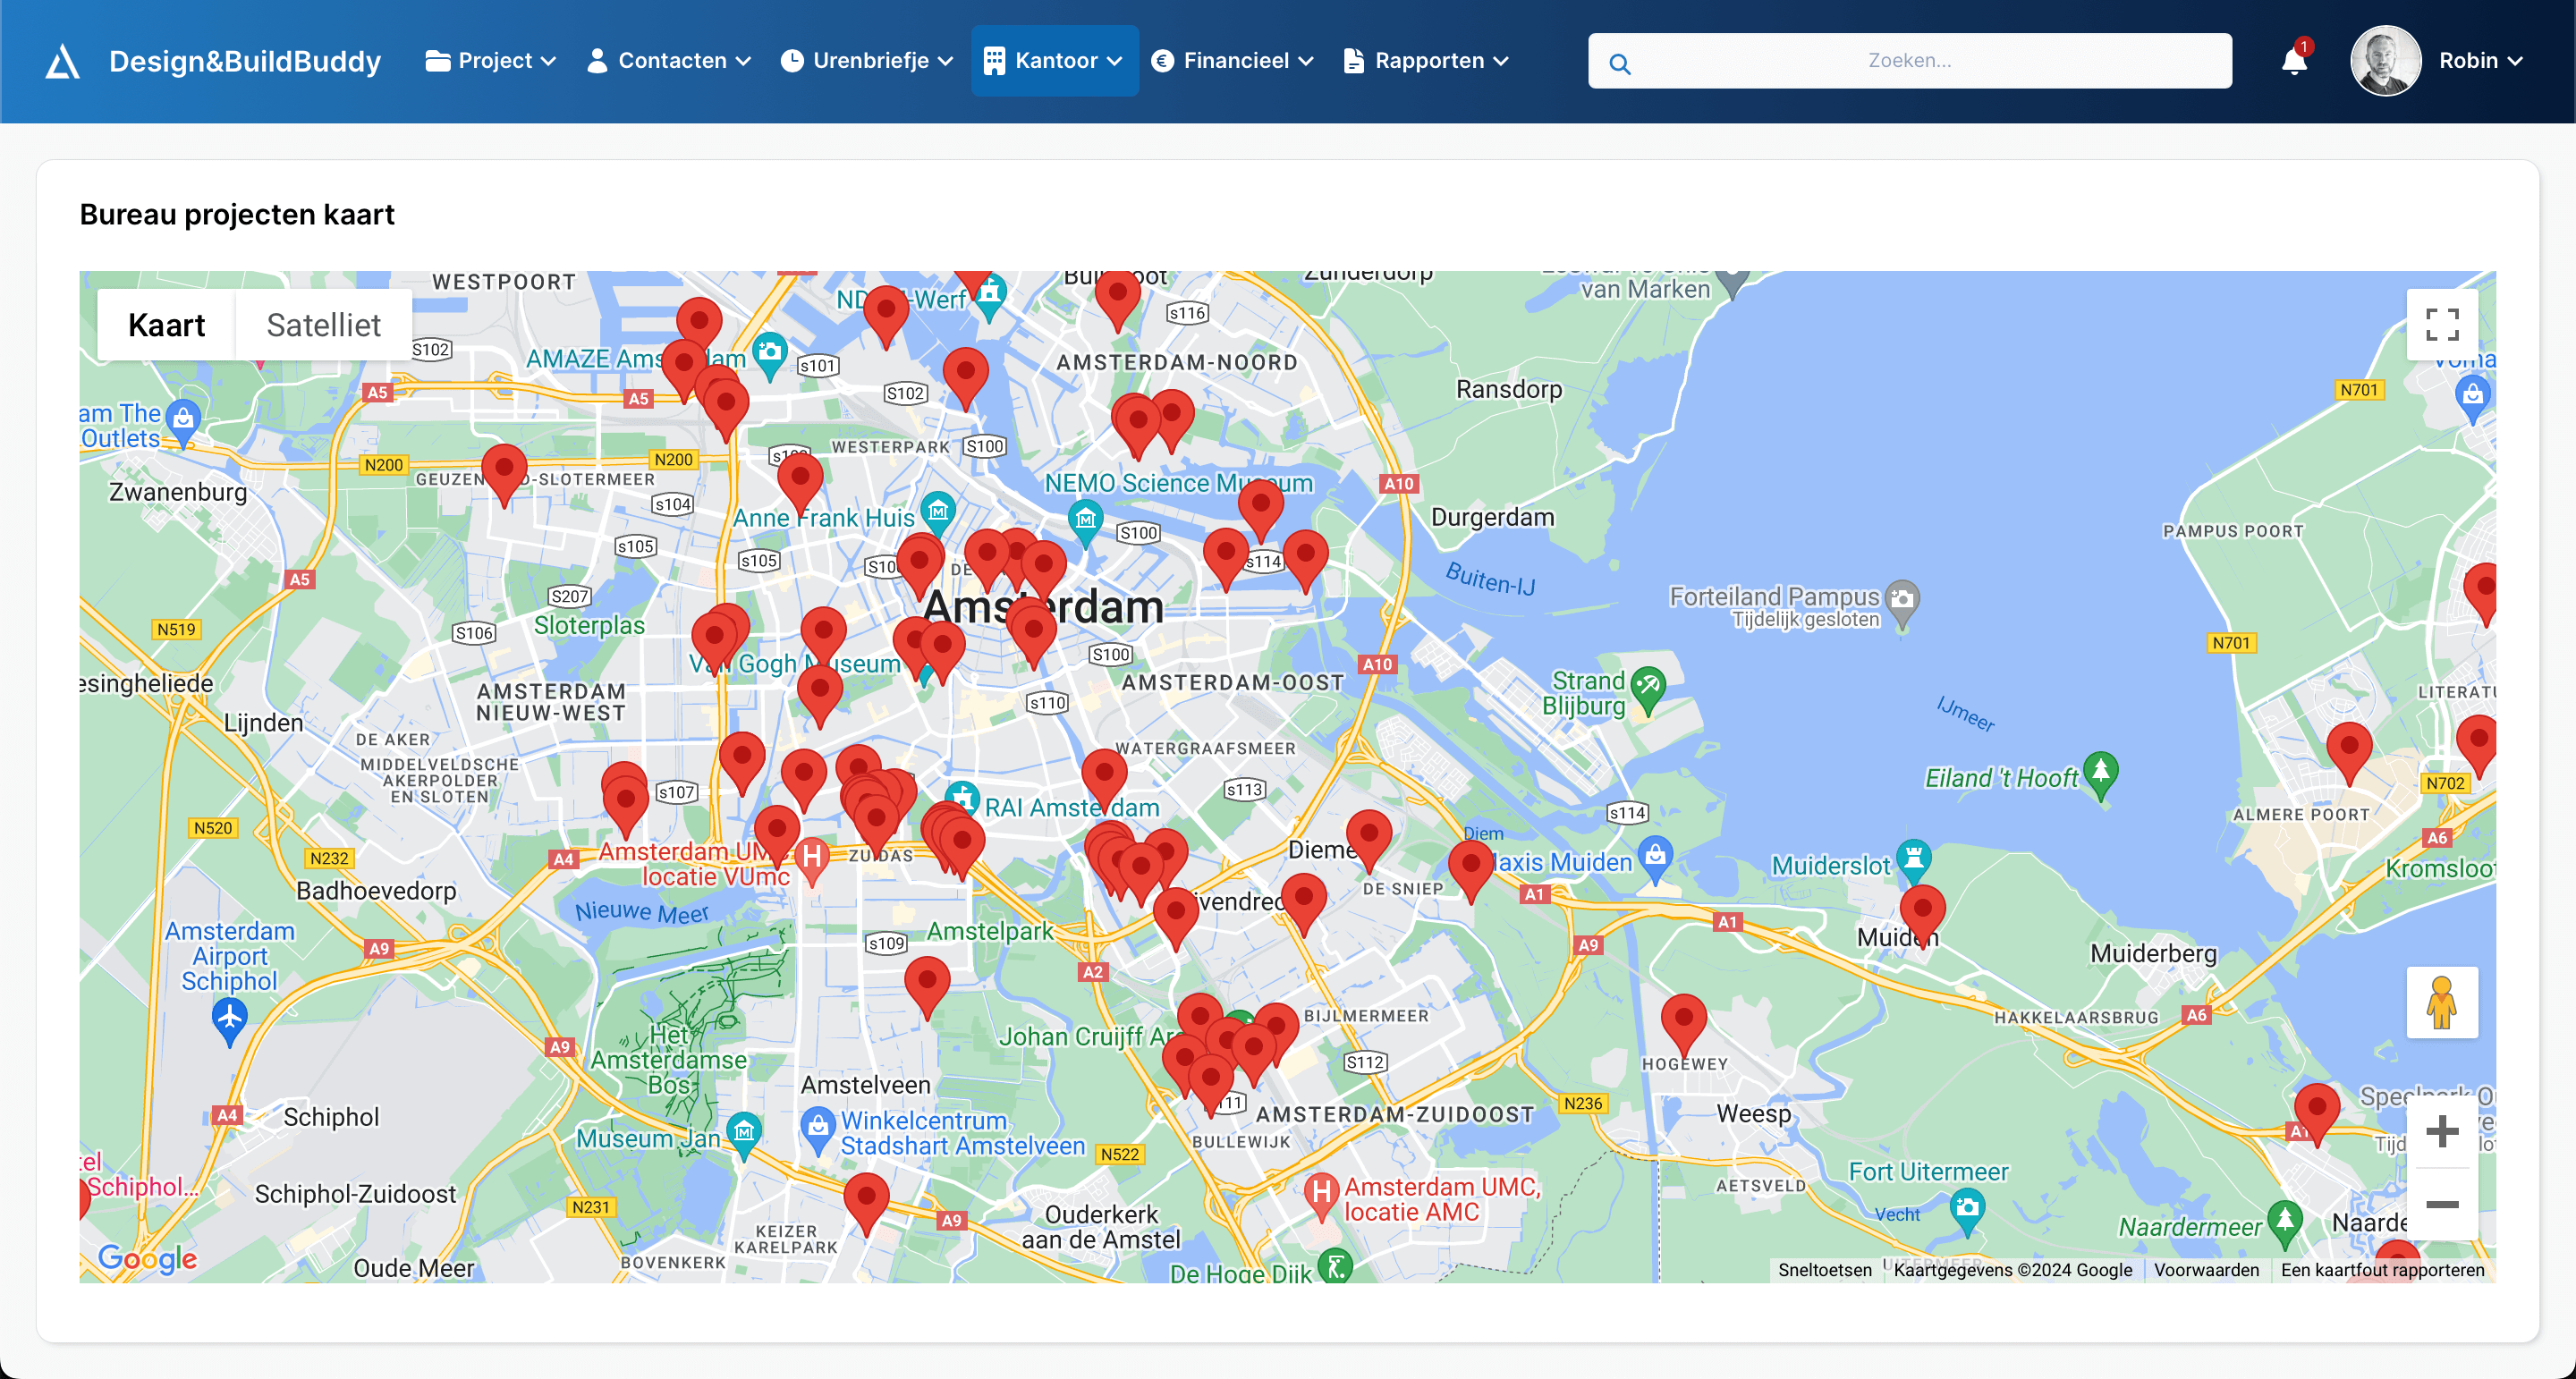Switch map to Kaart view
Image resolution: width=2576 pixels, height=1379 pixels.
[x=166, y=325]
